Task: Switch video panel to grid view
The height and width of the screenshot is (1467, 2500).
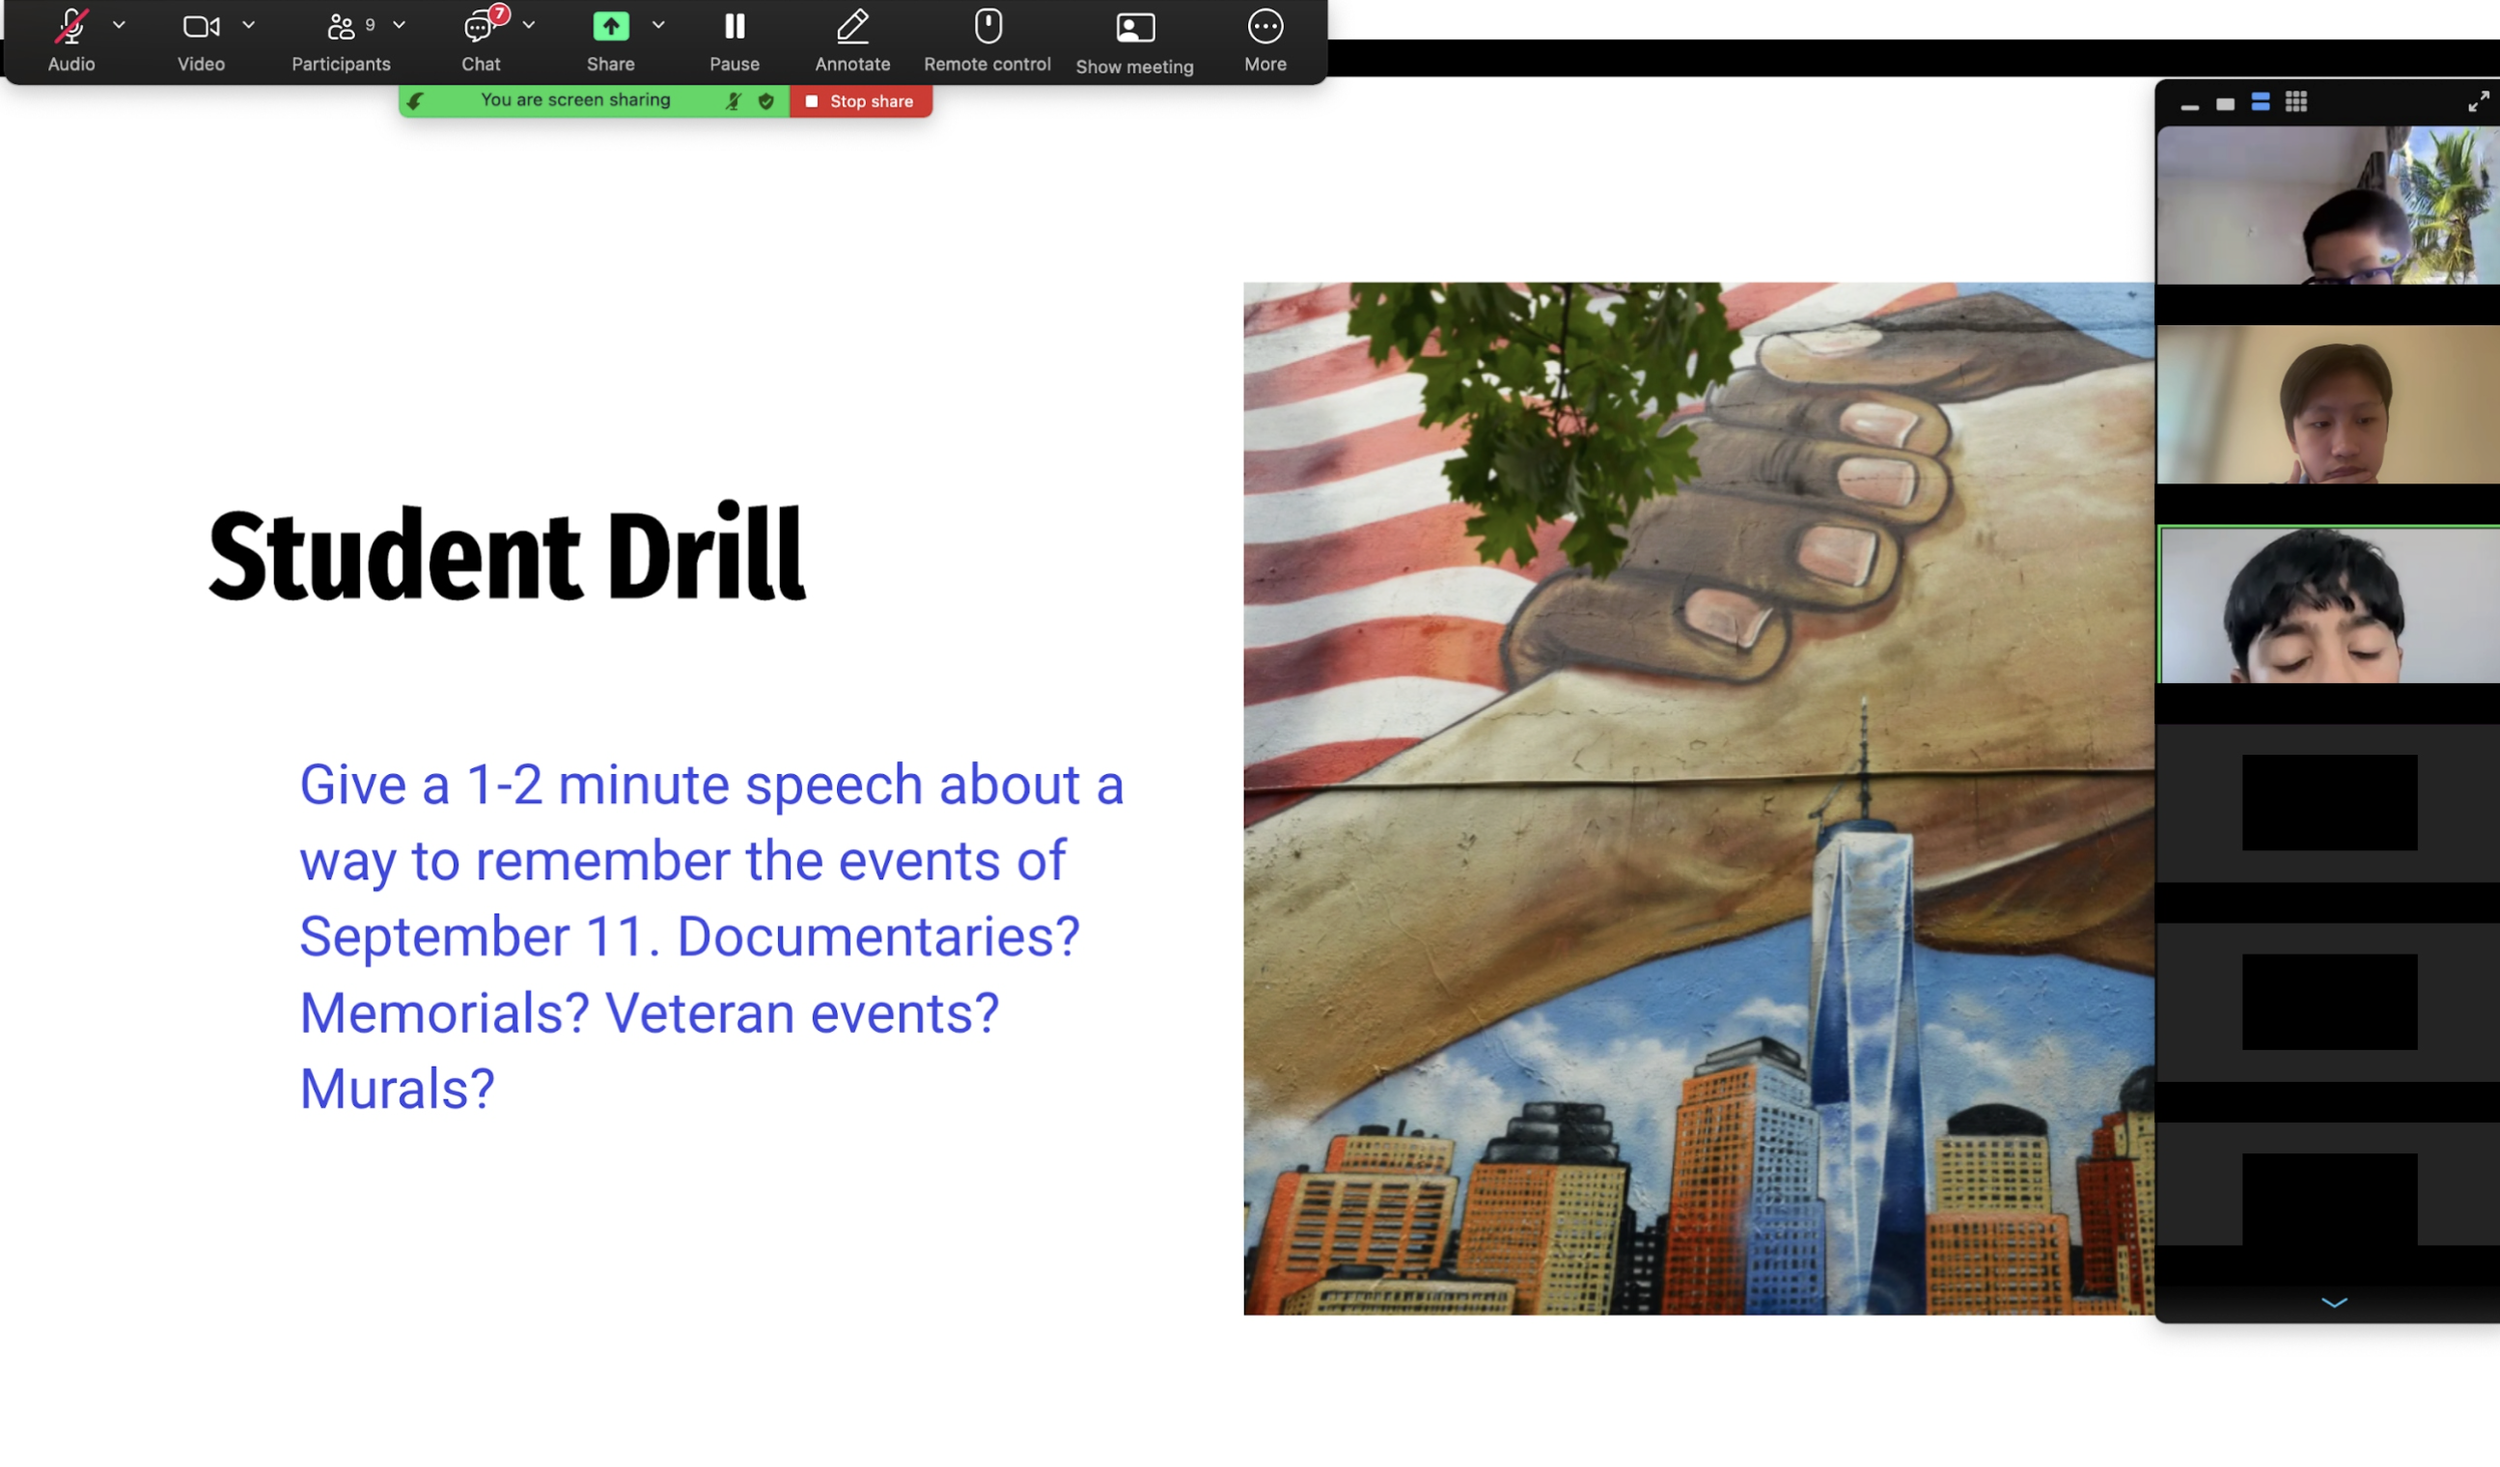Action: coord(2296,102)
